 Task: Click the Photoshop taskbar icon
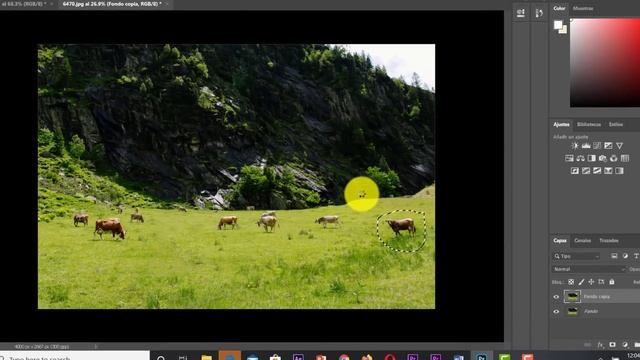click(482, 357)
